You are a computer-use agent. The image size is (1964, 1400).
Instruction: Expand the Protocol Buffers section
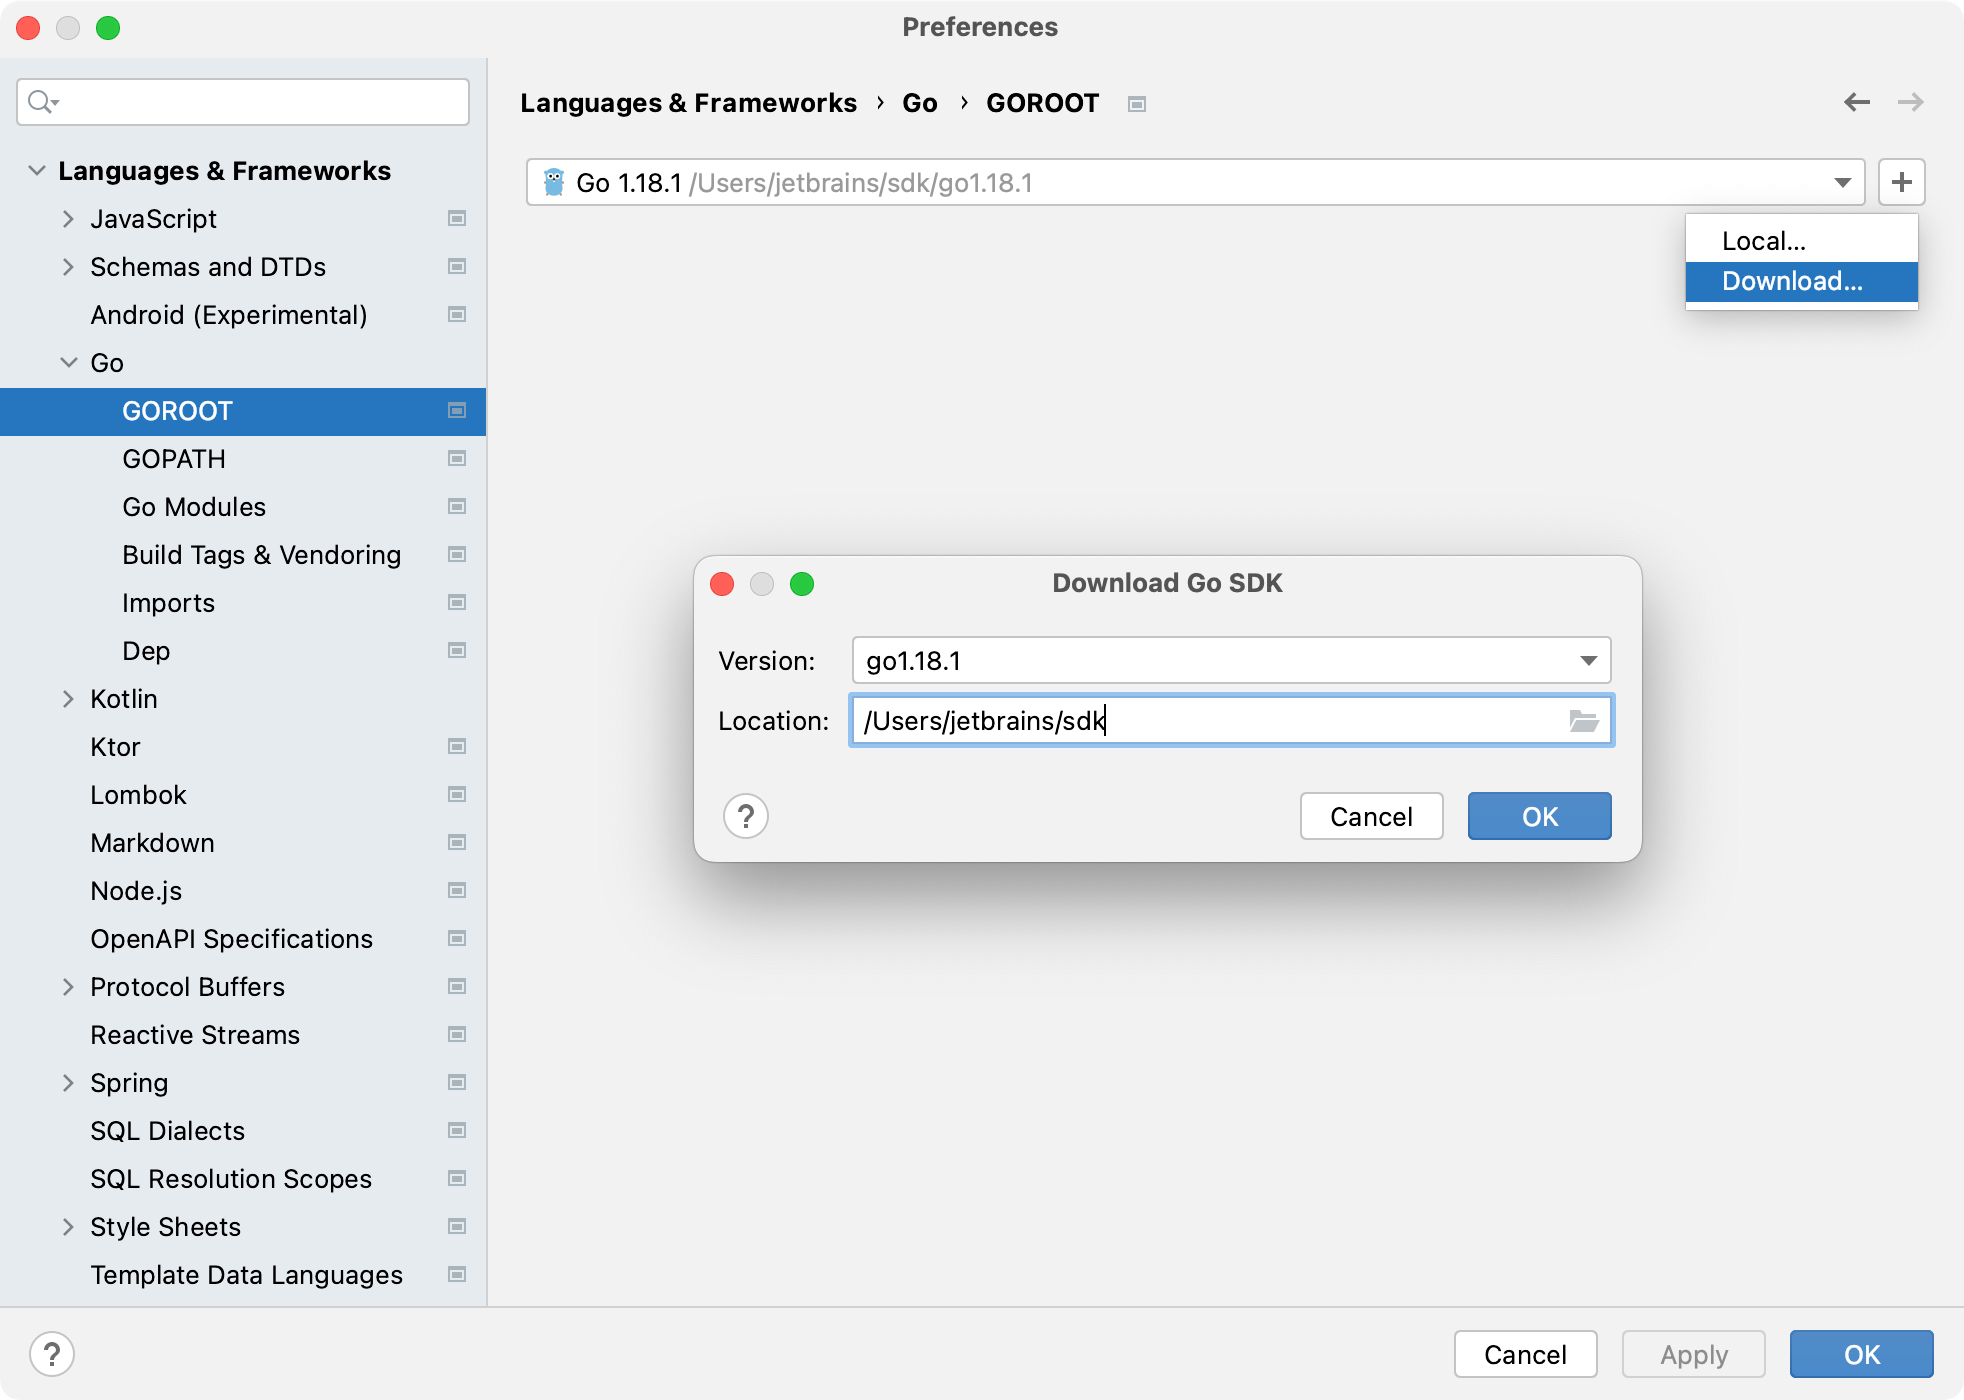coord(68,986)
